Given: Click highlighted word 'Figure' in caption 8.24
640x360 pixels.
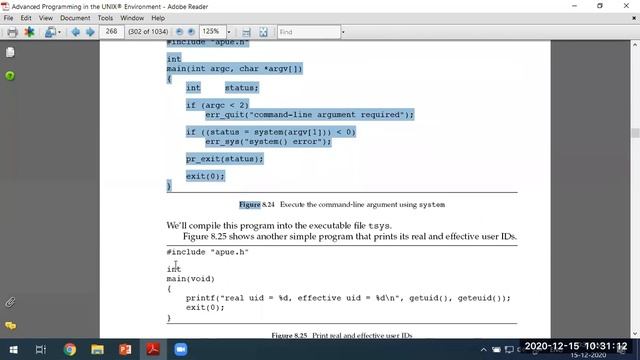Looking at the screenshot, I should (249, 204).
